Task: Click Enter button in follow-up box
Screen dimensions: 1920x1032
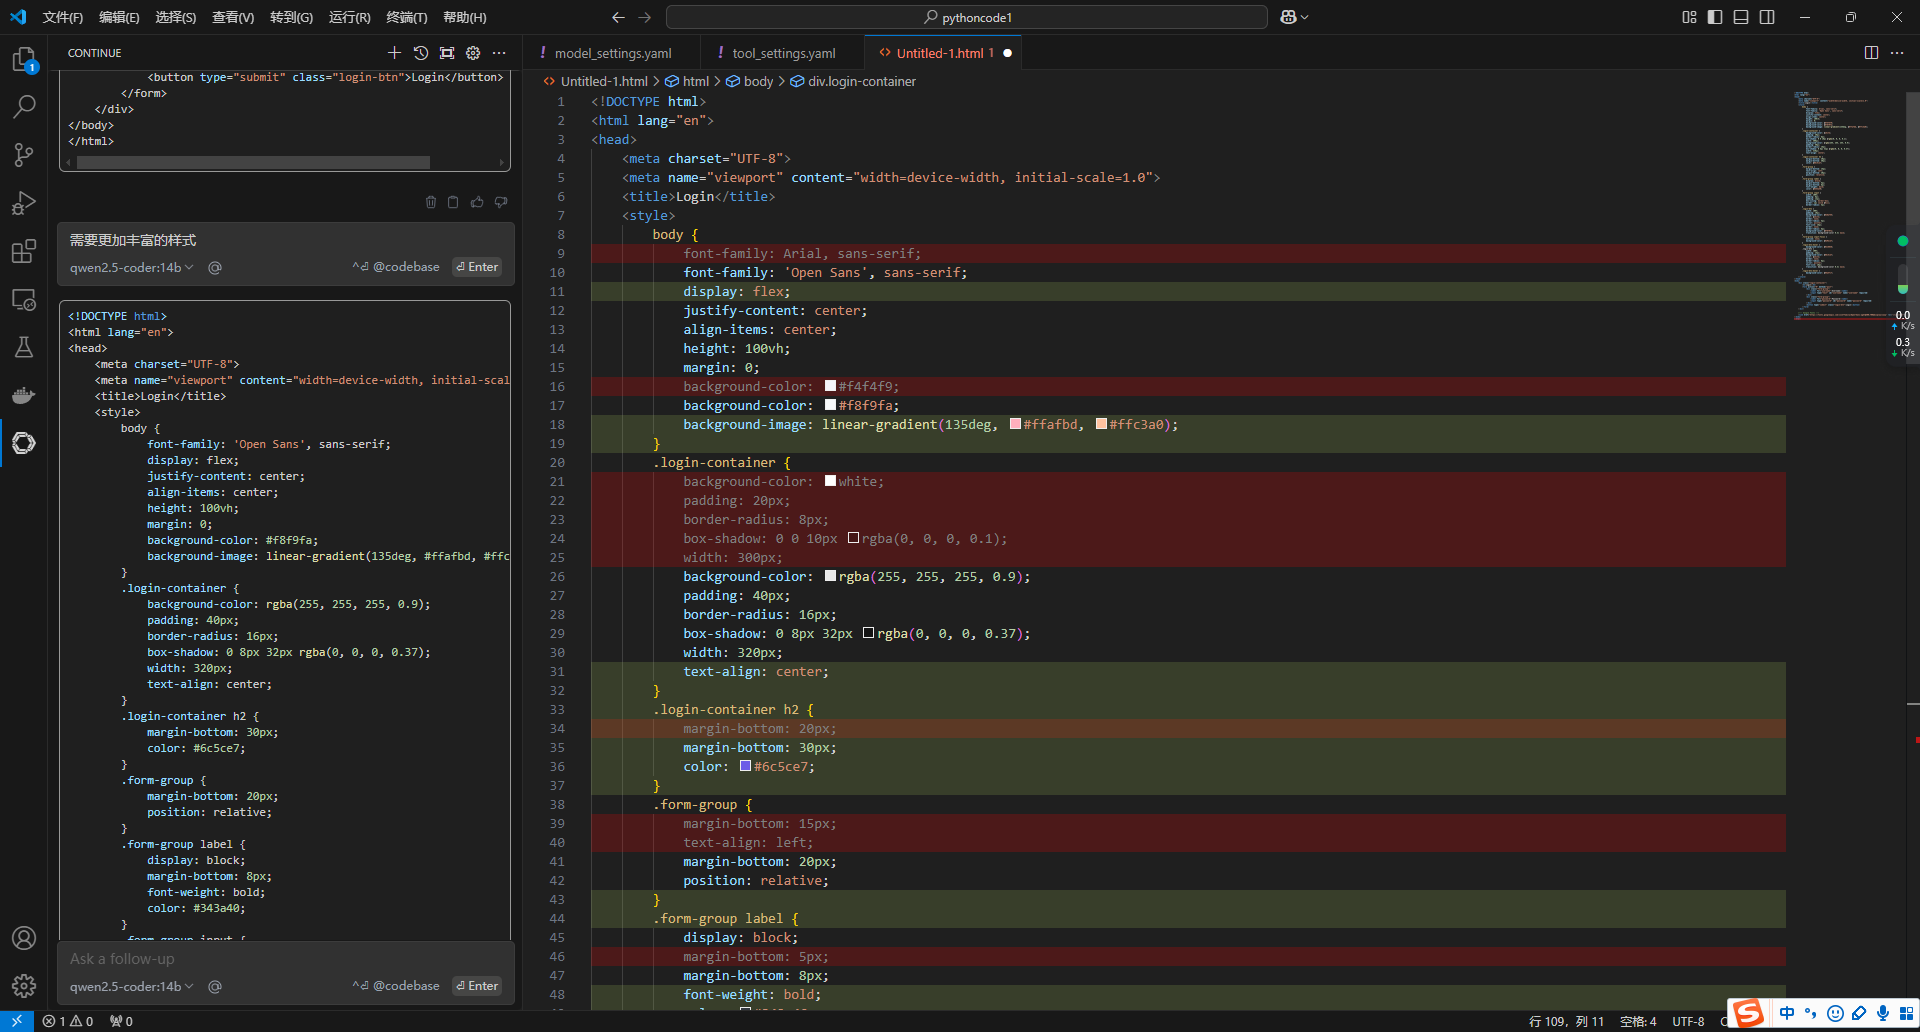Action: pos(477,986)
